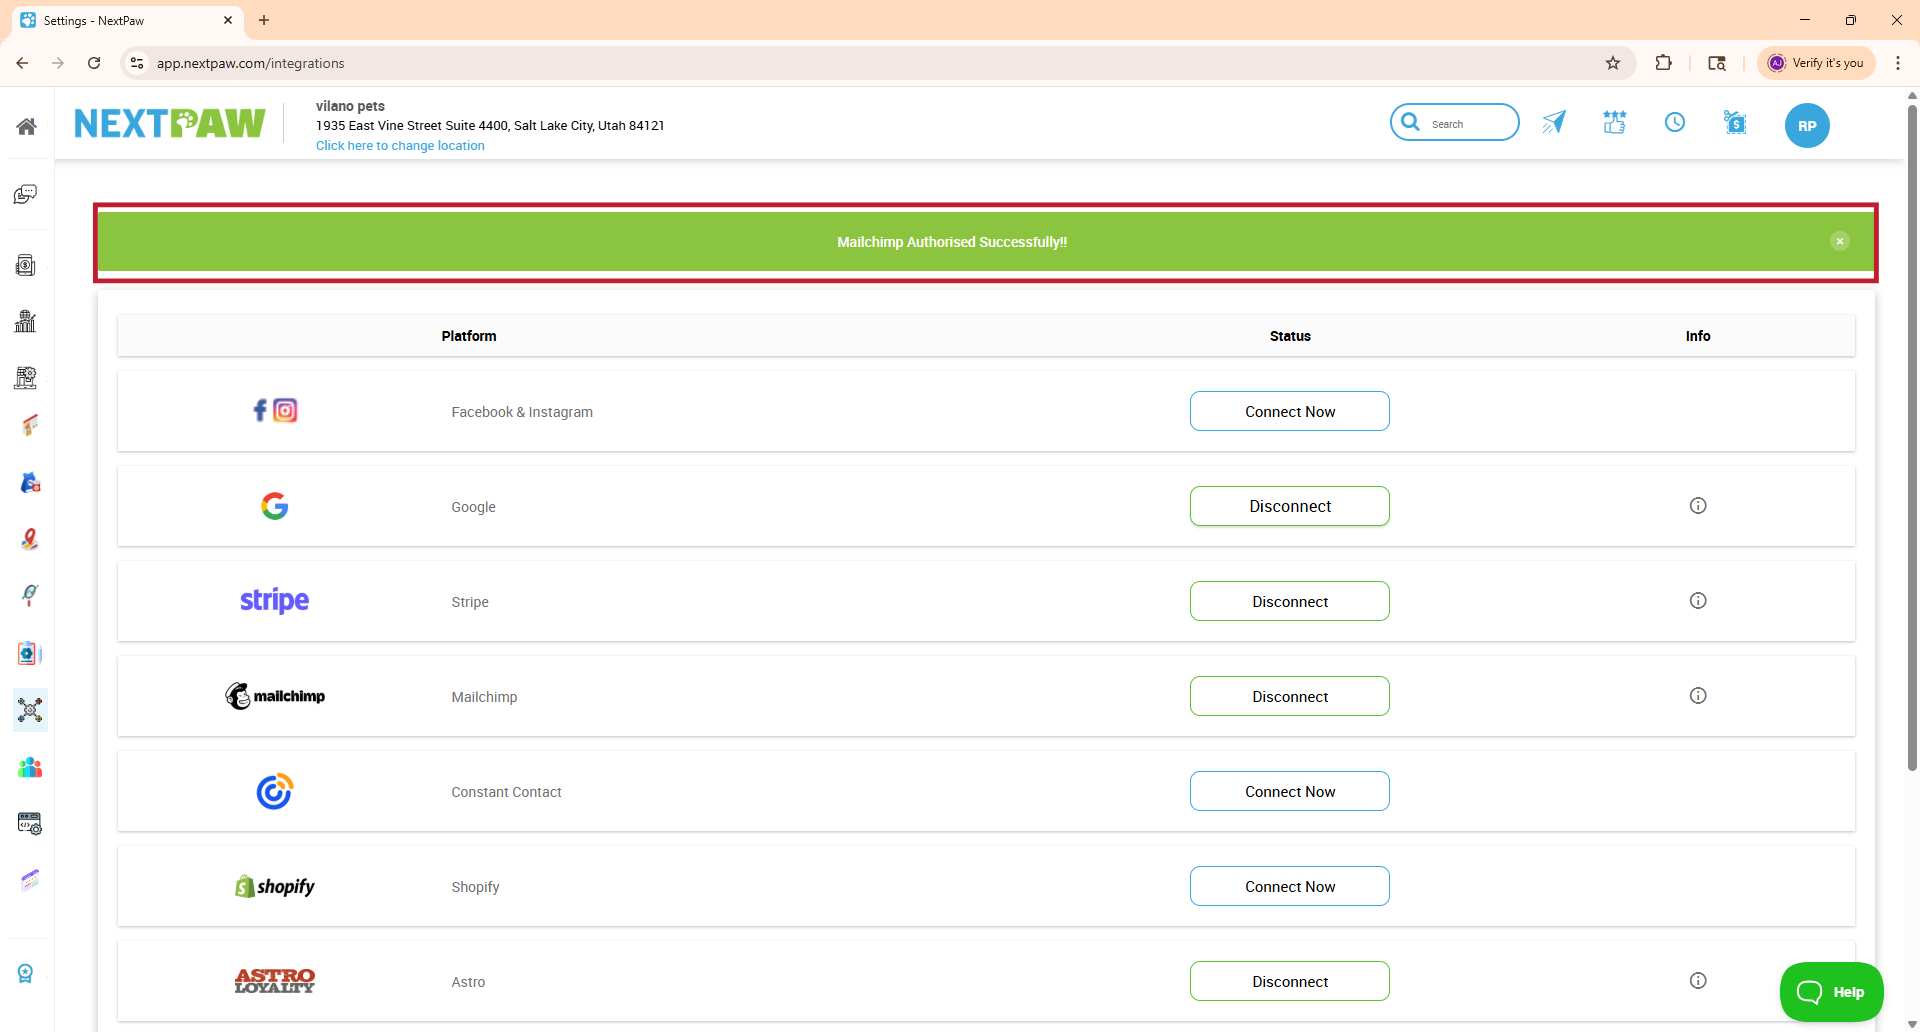This screenshot has height=1032, width=1920.
Task: Click the magnifier icon in search box
Action: point(1411,122)
